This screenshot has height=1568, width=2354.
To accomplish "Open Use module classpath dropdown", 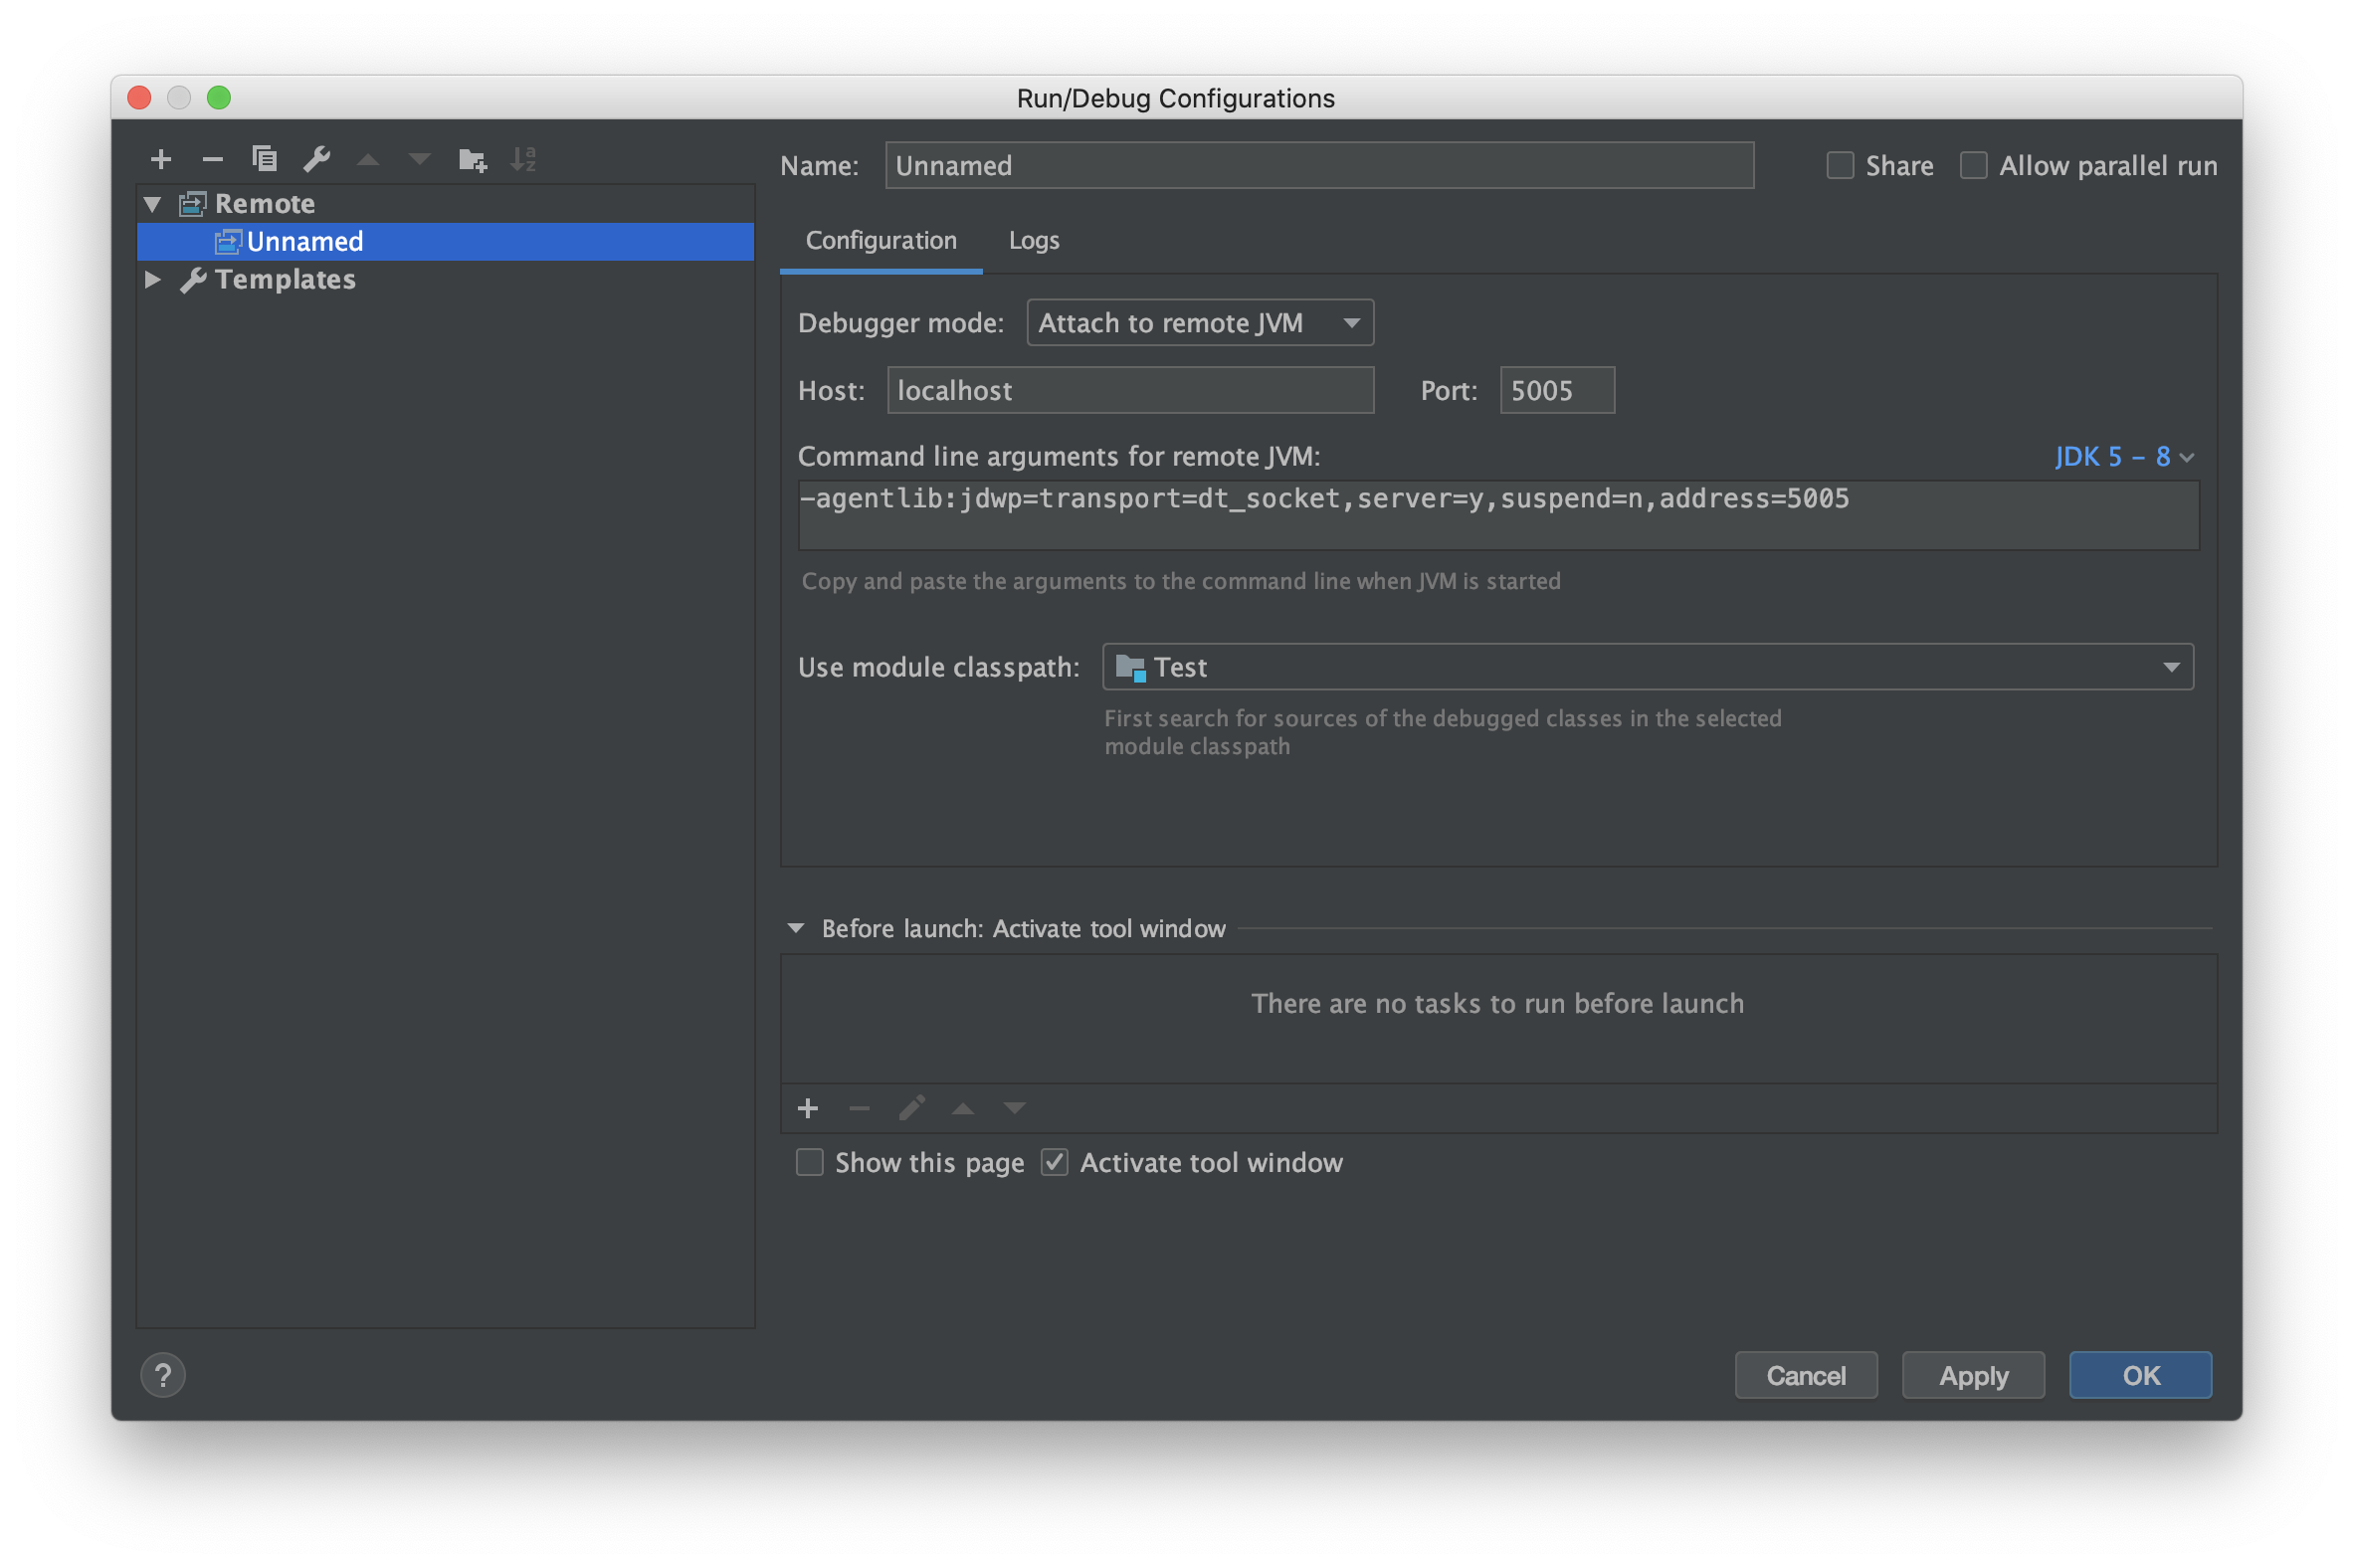I will 1647,667.
